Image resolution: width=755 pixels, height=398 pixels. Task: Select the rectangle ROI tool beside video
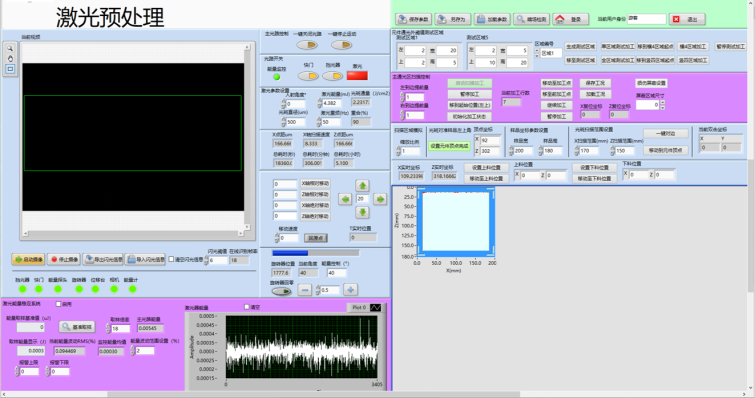tap(10, 69)
